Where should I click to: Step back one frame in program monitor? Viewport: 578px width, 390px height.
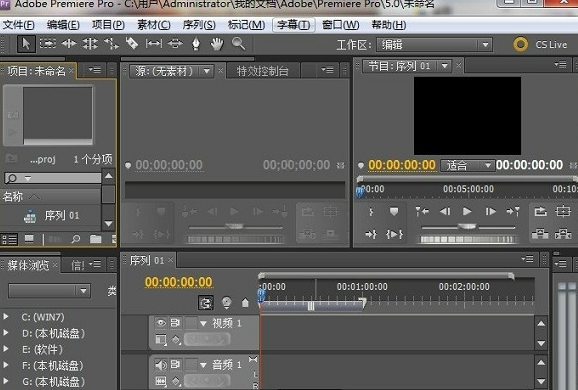coord(445,211)
